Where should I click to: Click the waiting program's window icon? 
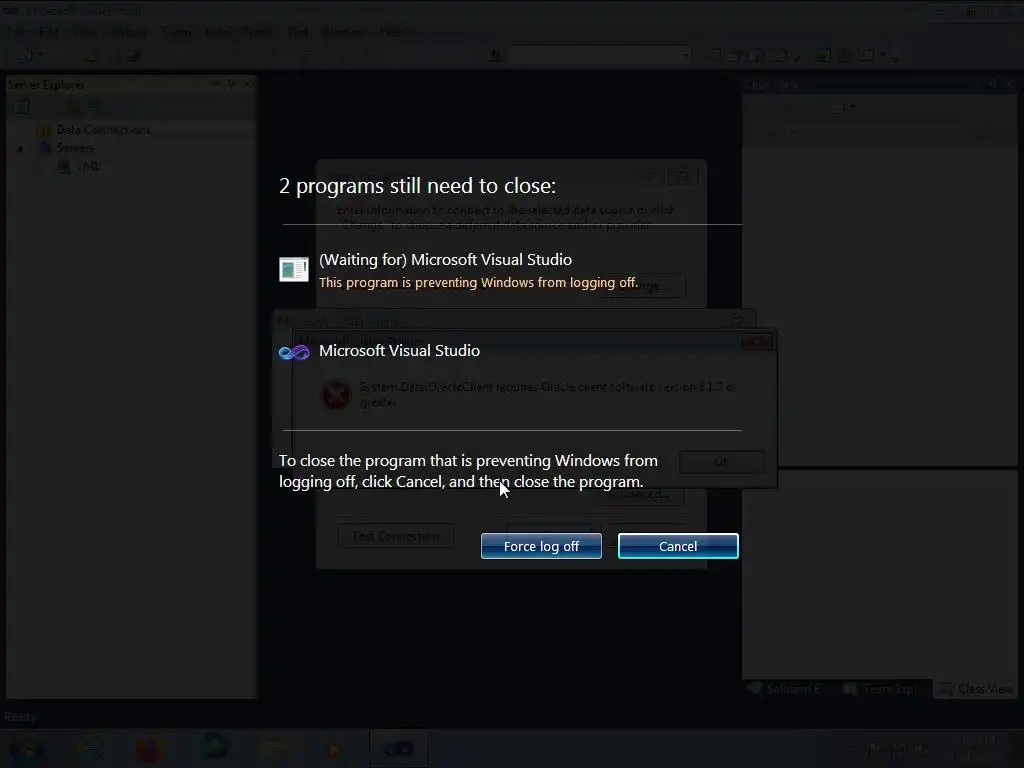pyautogui.click(x=294, y=269)
